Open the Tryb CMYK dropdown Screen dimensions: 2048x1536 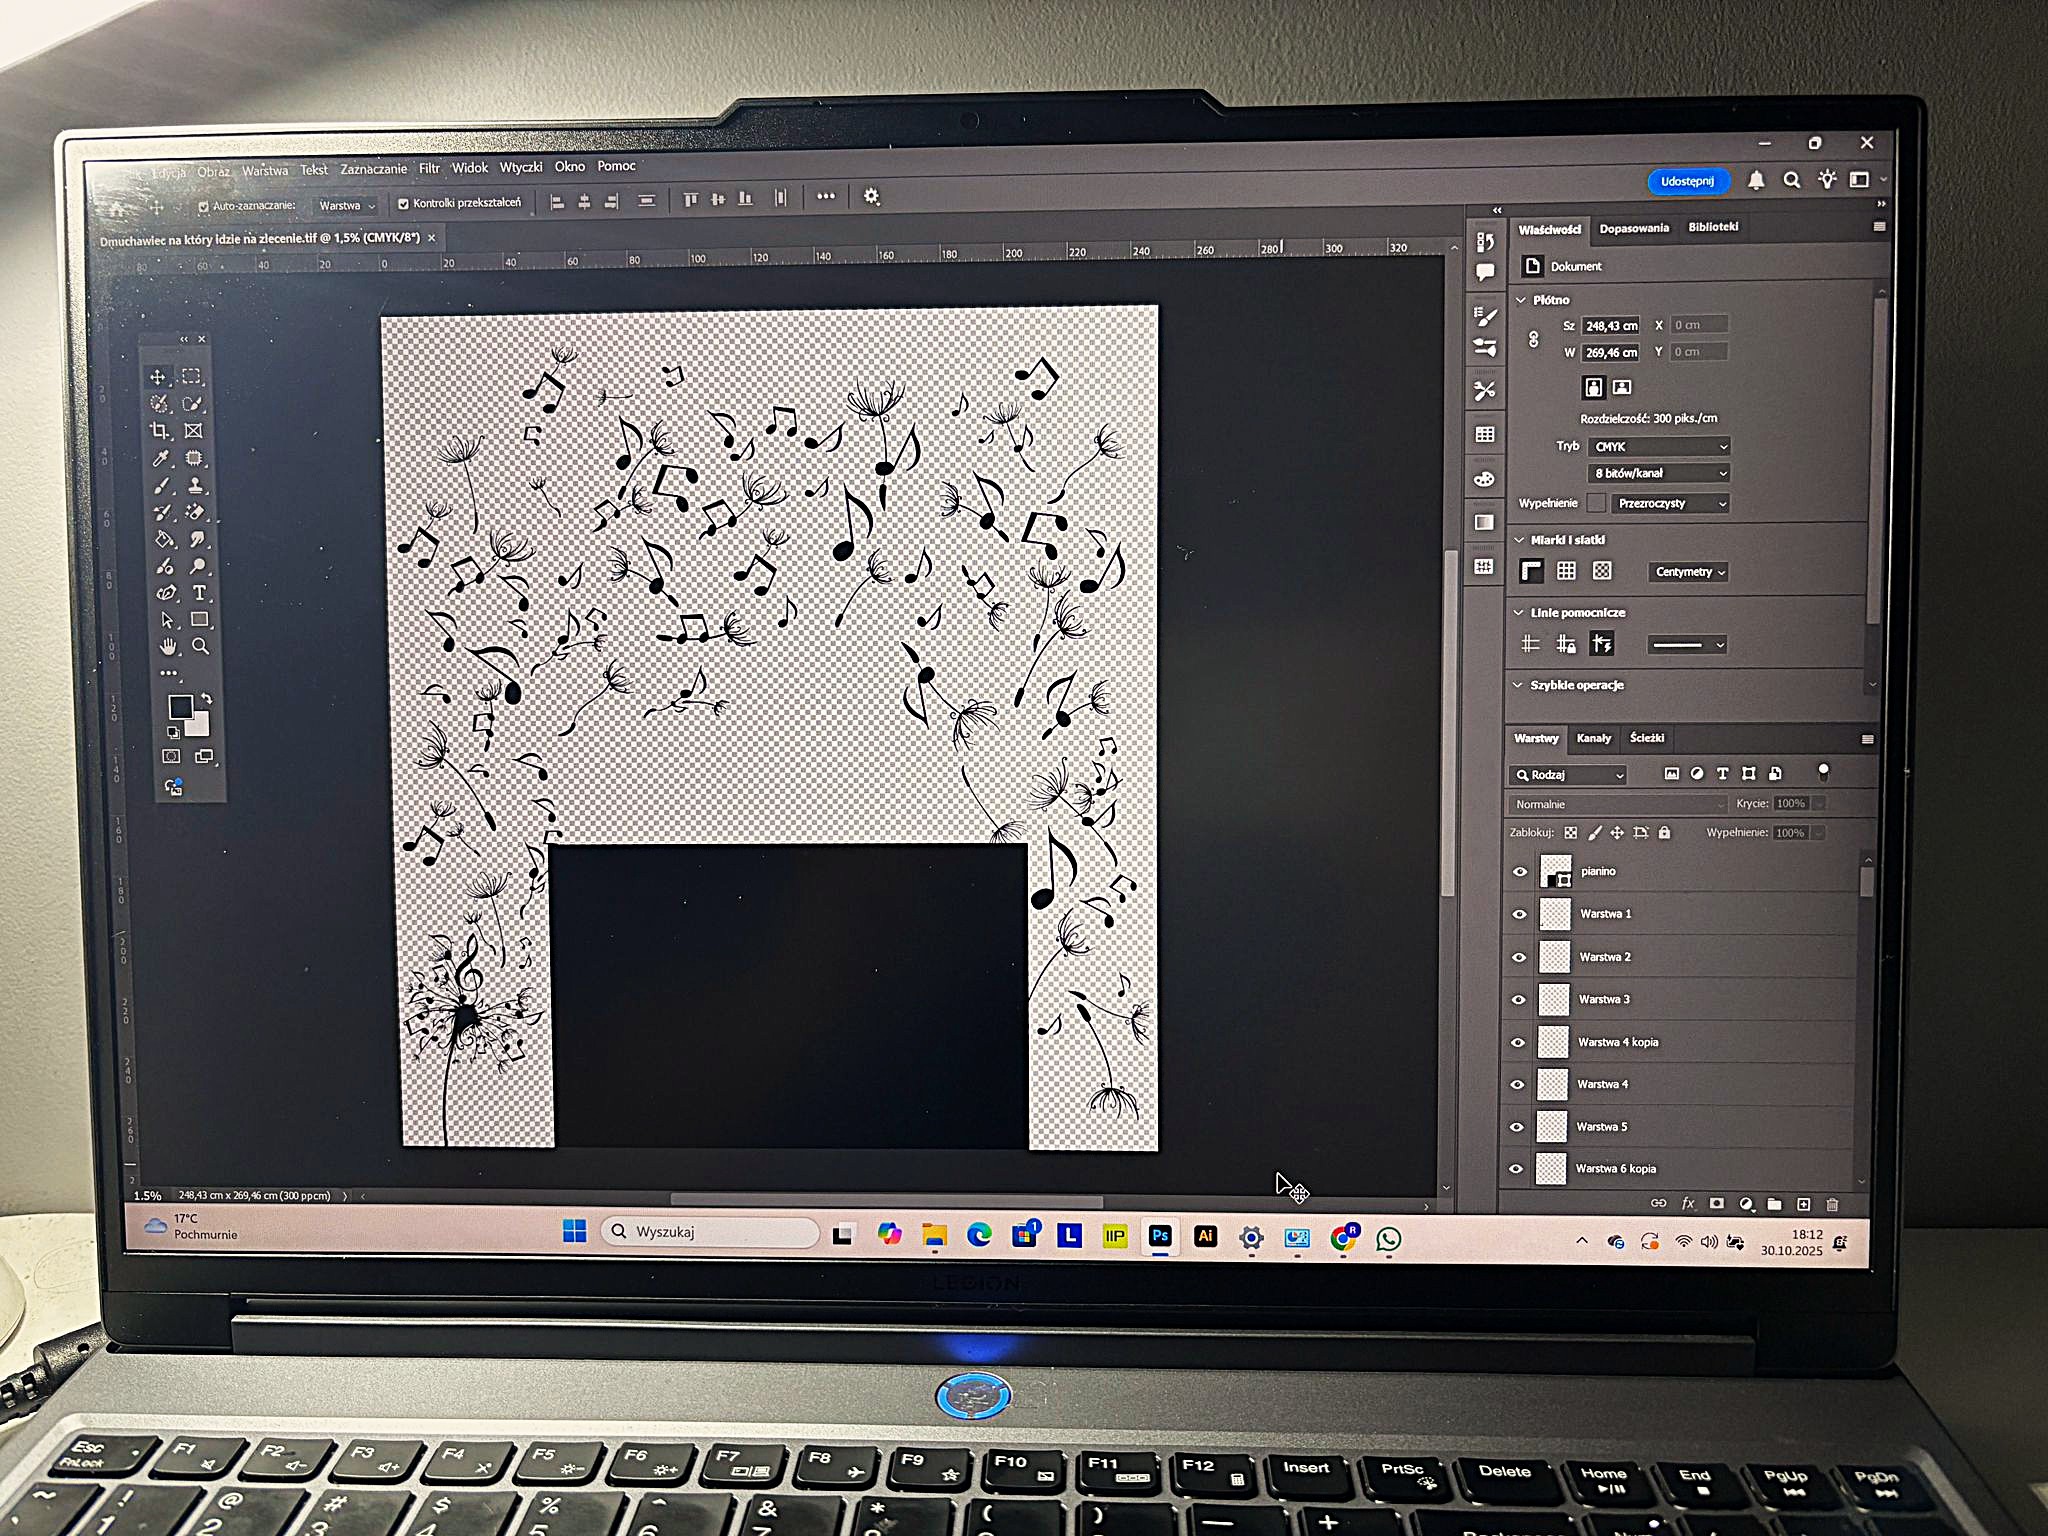1660,446
